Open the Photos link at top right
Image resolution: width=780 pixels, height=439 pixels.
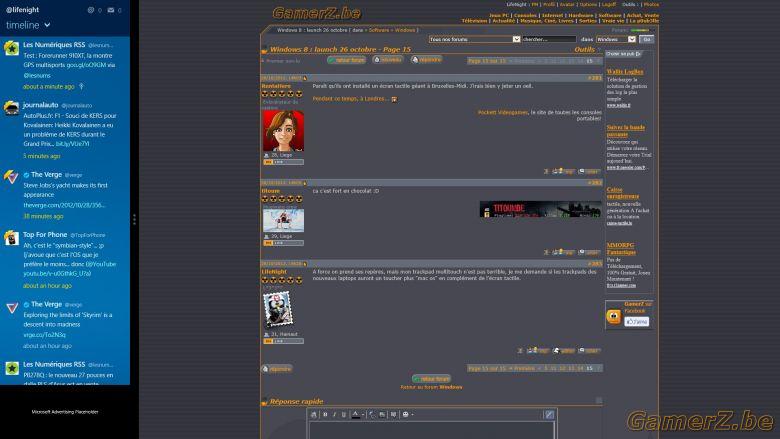click(651, 4)
